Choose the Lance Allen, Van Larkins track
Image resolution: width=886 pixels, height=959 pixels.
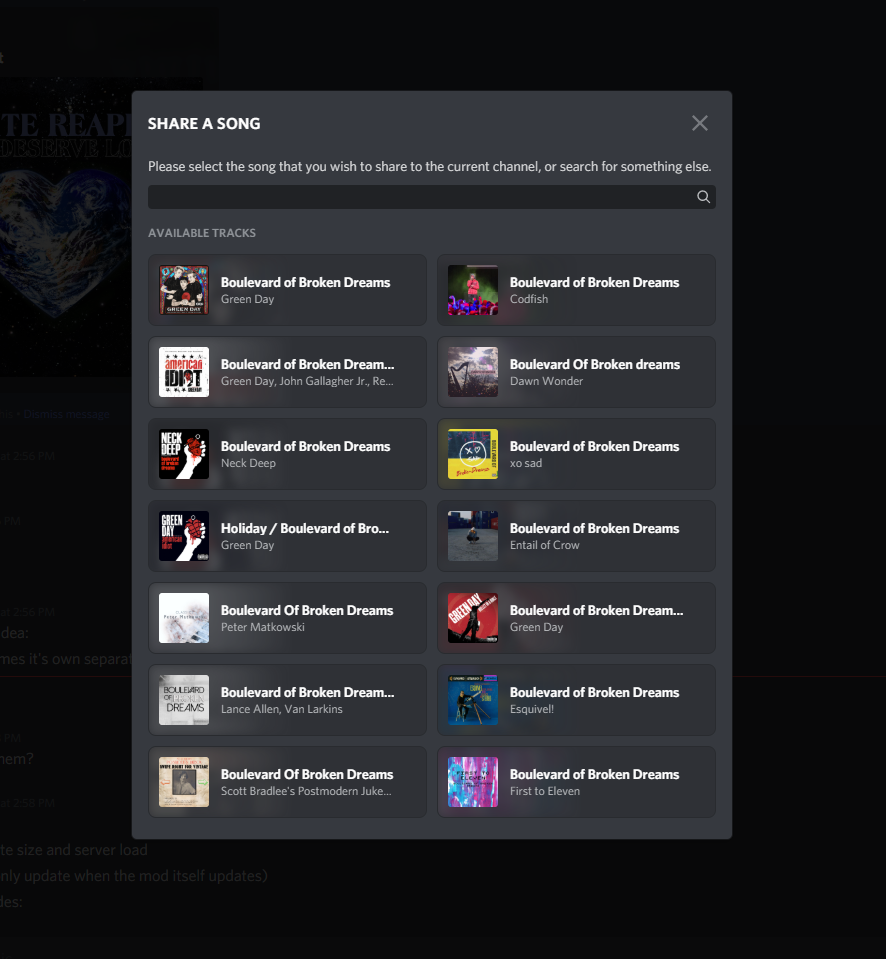click(287, 700)
